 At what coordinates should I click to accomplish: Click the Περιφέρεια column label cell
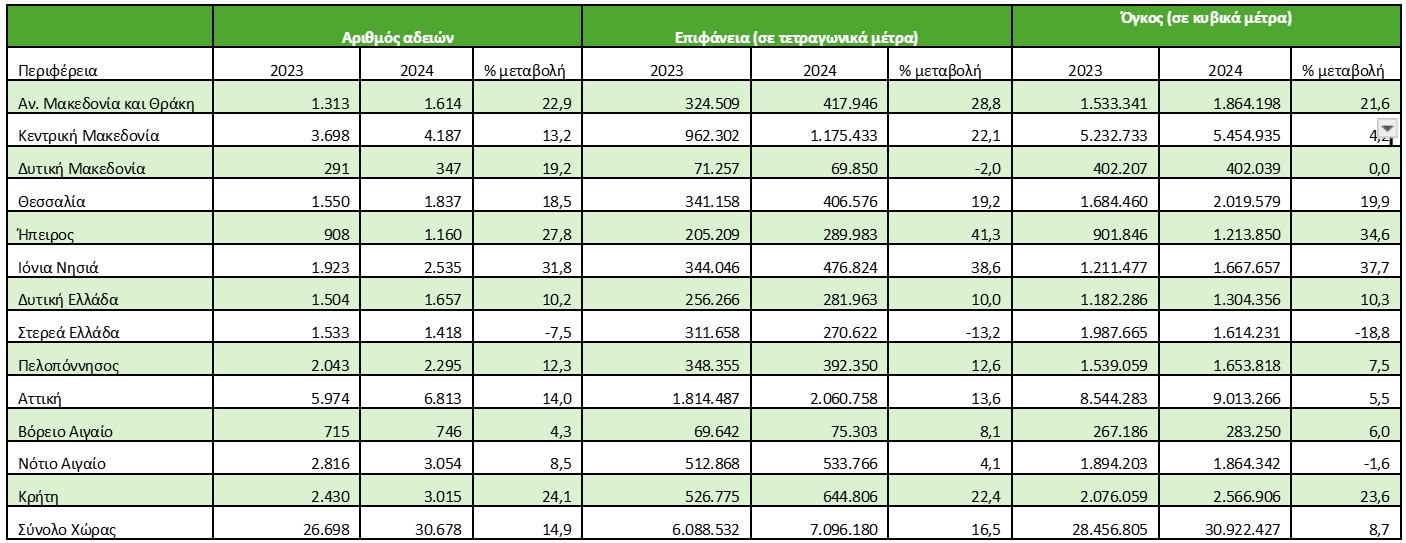pos(108,70)
